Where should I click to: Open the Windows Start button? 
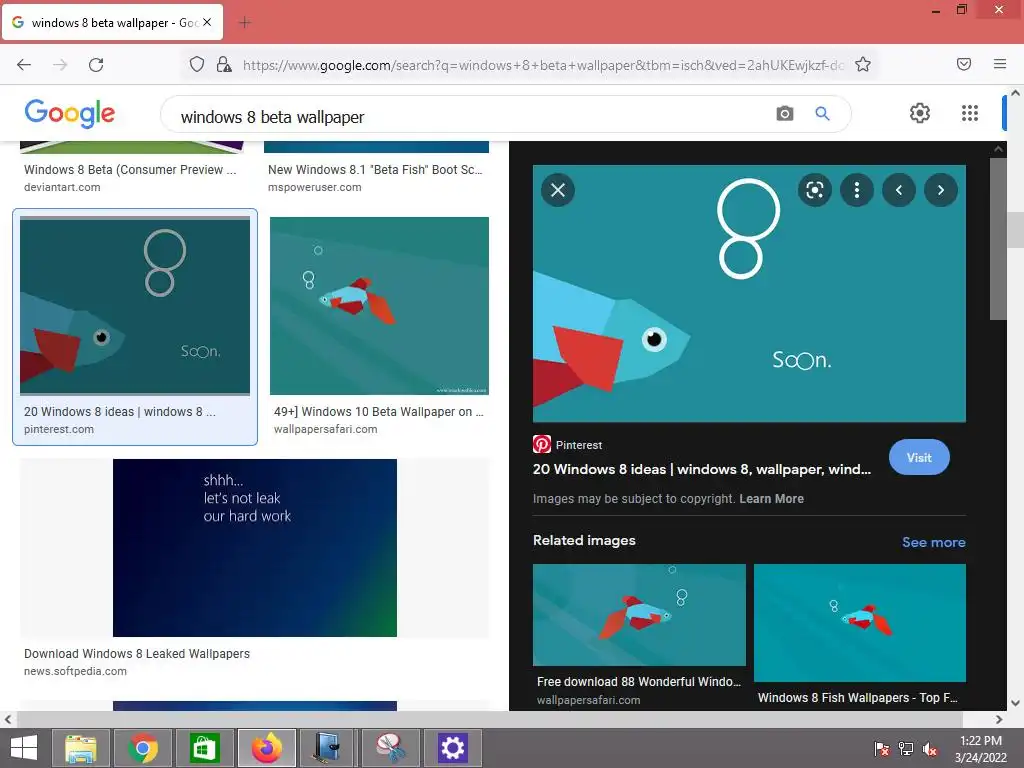tap(24, 748)
